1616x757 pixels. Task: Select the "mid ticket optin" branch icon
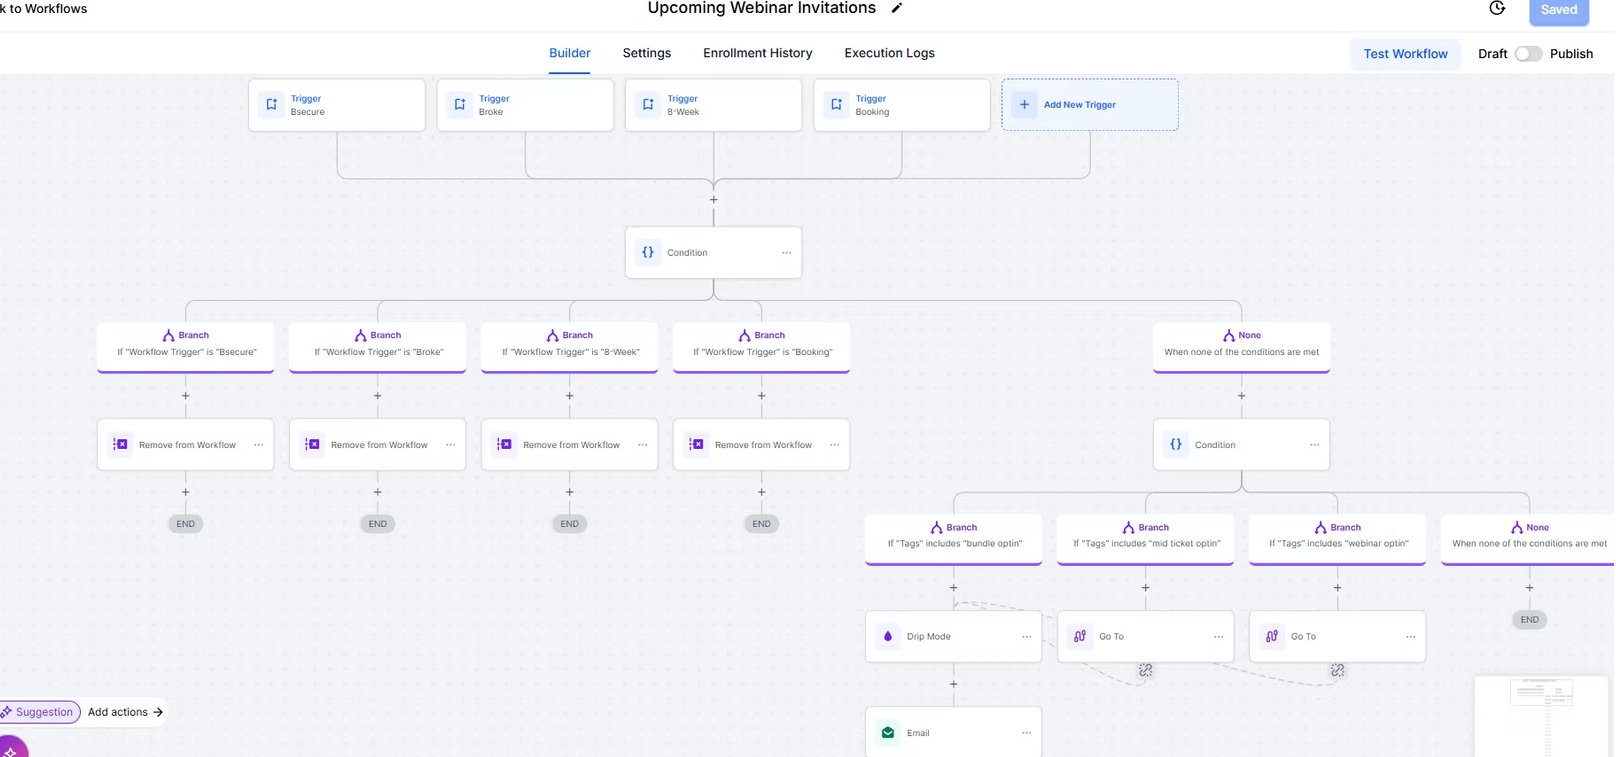pos(1128,527)
